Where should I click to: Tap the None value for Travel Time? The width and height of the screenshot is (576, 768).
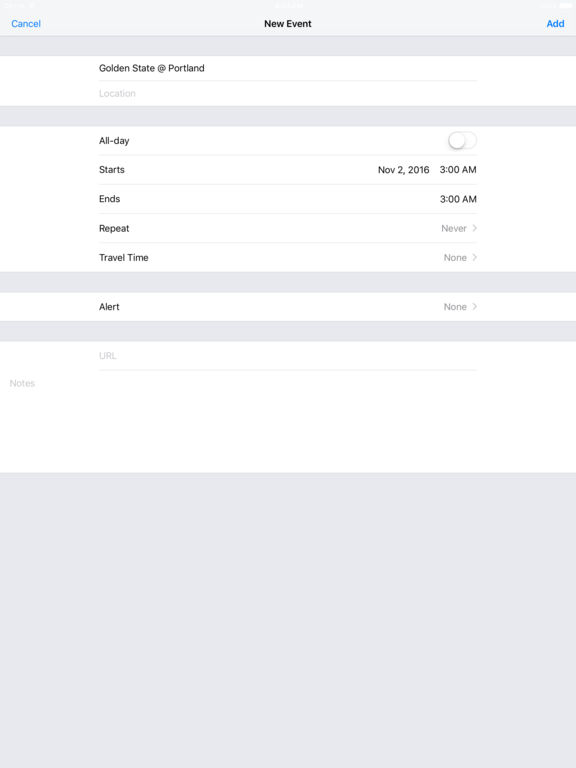click(455, 258)
